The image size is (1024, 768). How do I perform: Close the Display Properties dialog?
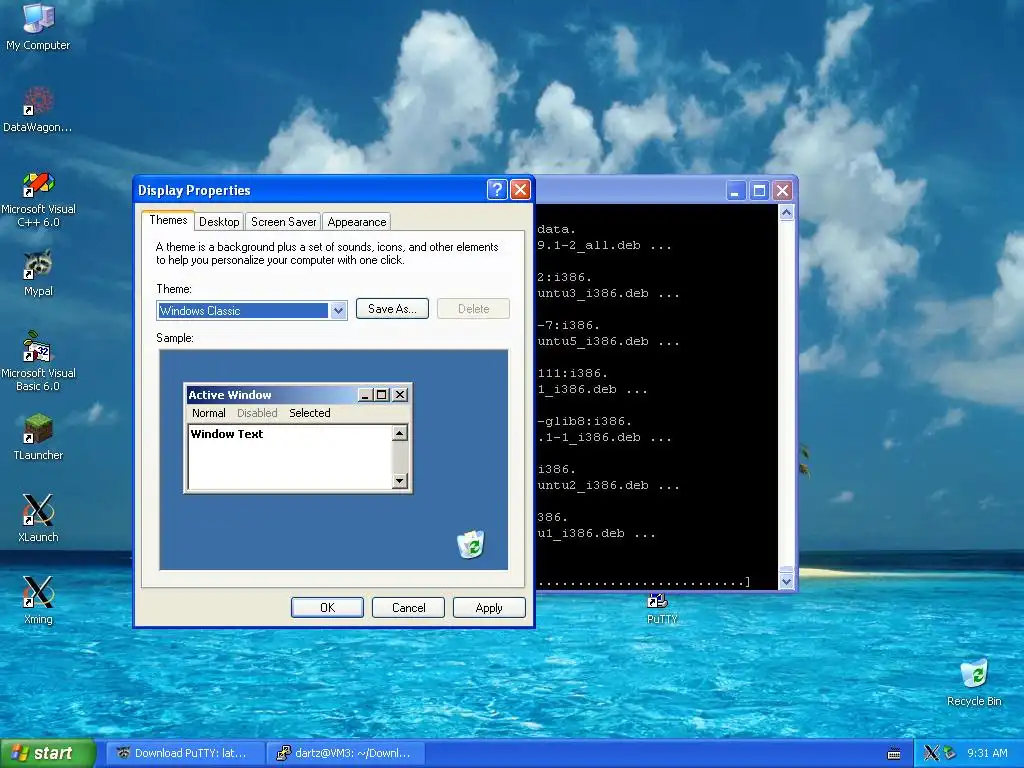pos(520,190)
